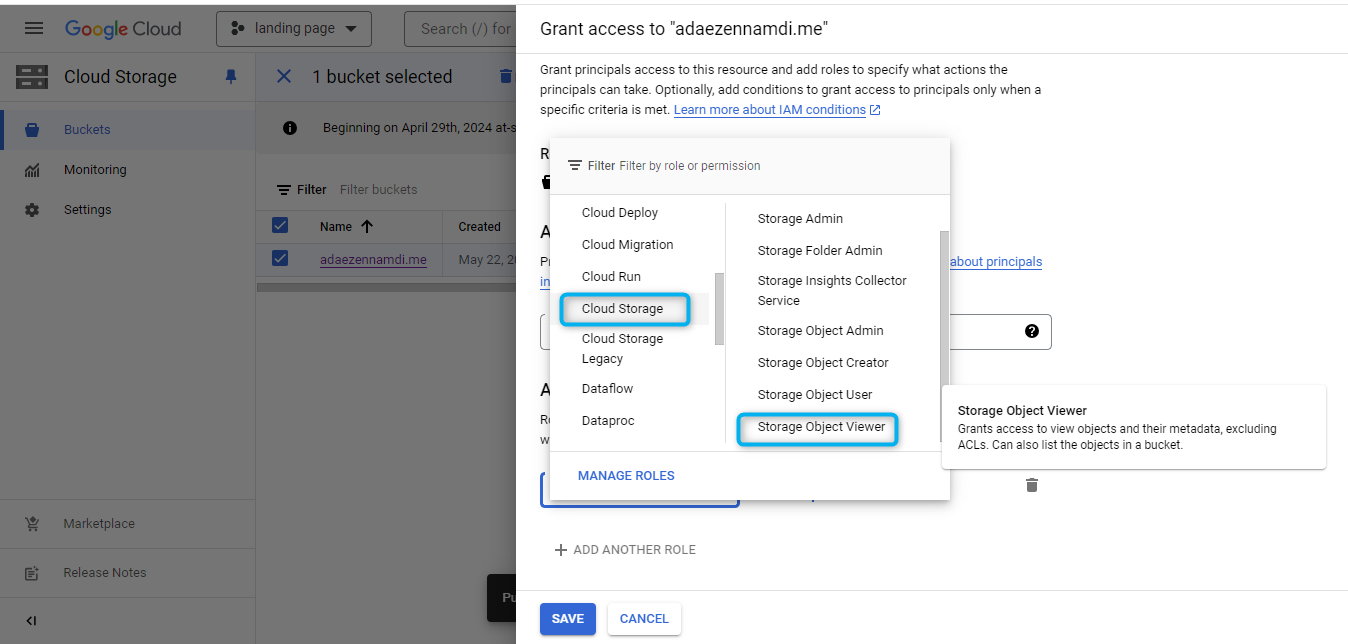Click the role category list scrollbar
The width and height of the screenshot is (1348, 644).
719,309
